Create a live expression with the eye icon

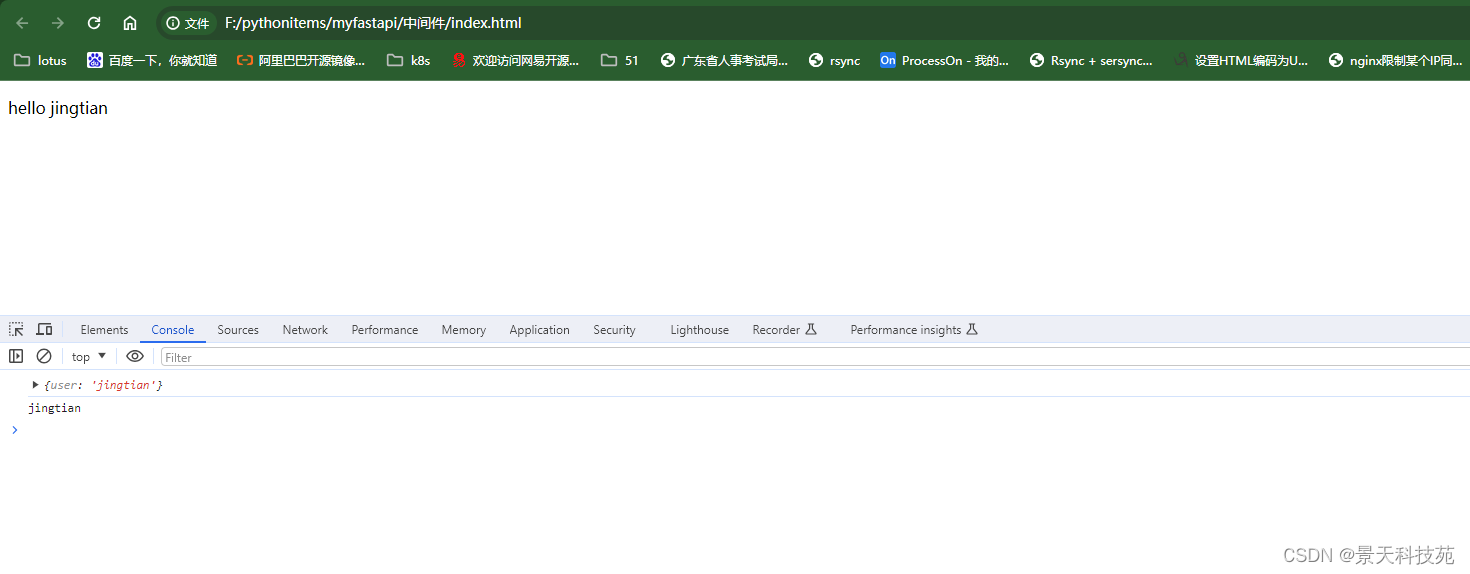click(x=135, y=356)
